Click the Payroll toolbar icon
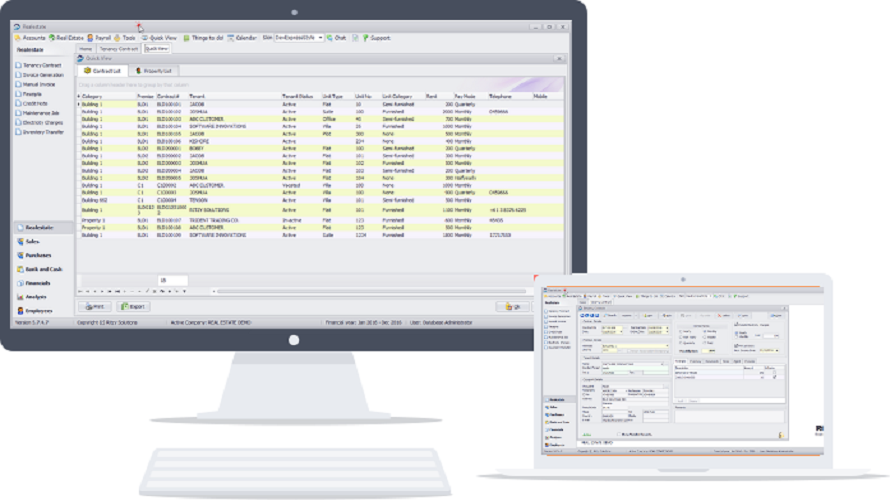890x500 pixels. point(99,38)
